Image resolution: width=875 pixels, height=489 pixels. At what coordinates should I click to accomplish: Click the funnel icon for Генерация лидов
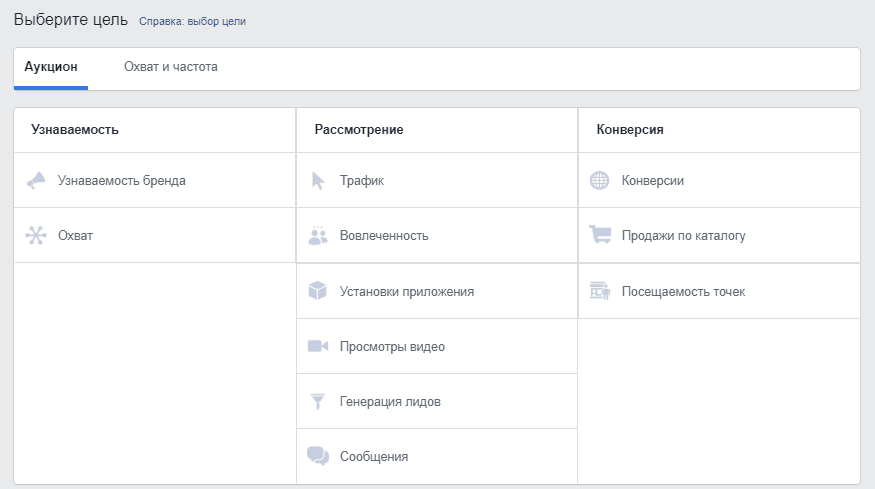tap(318, 401)
